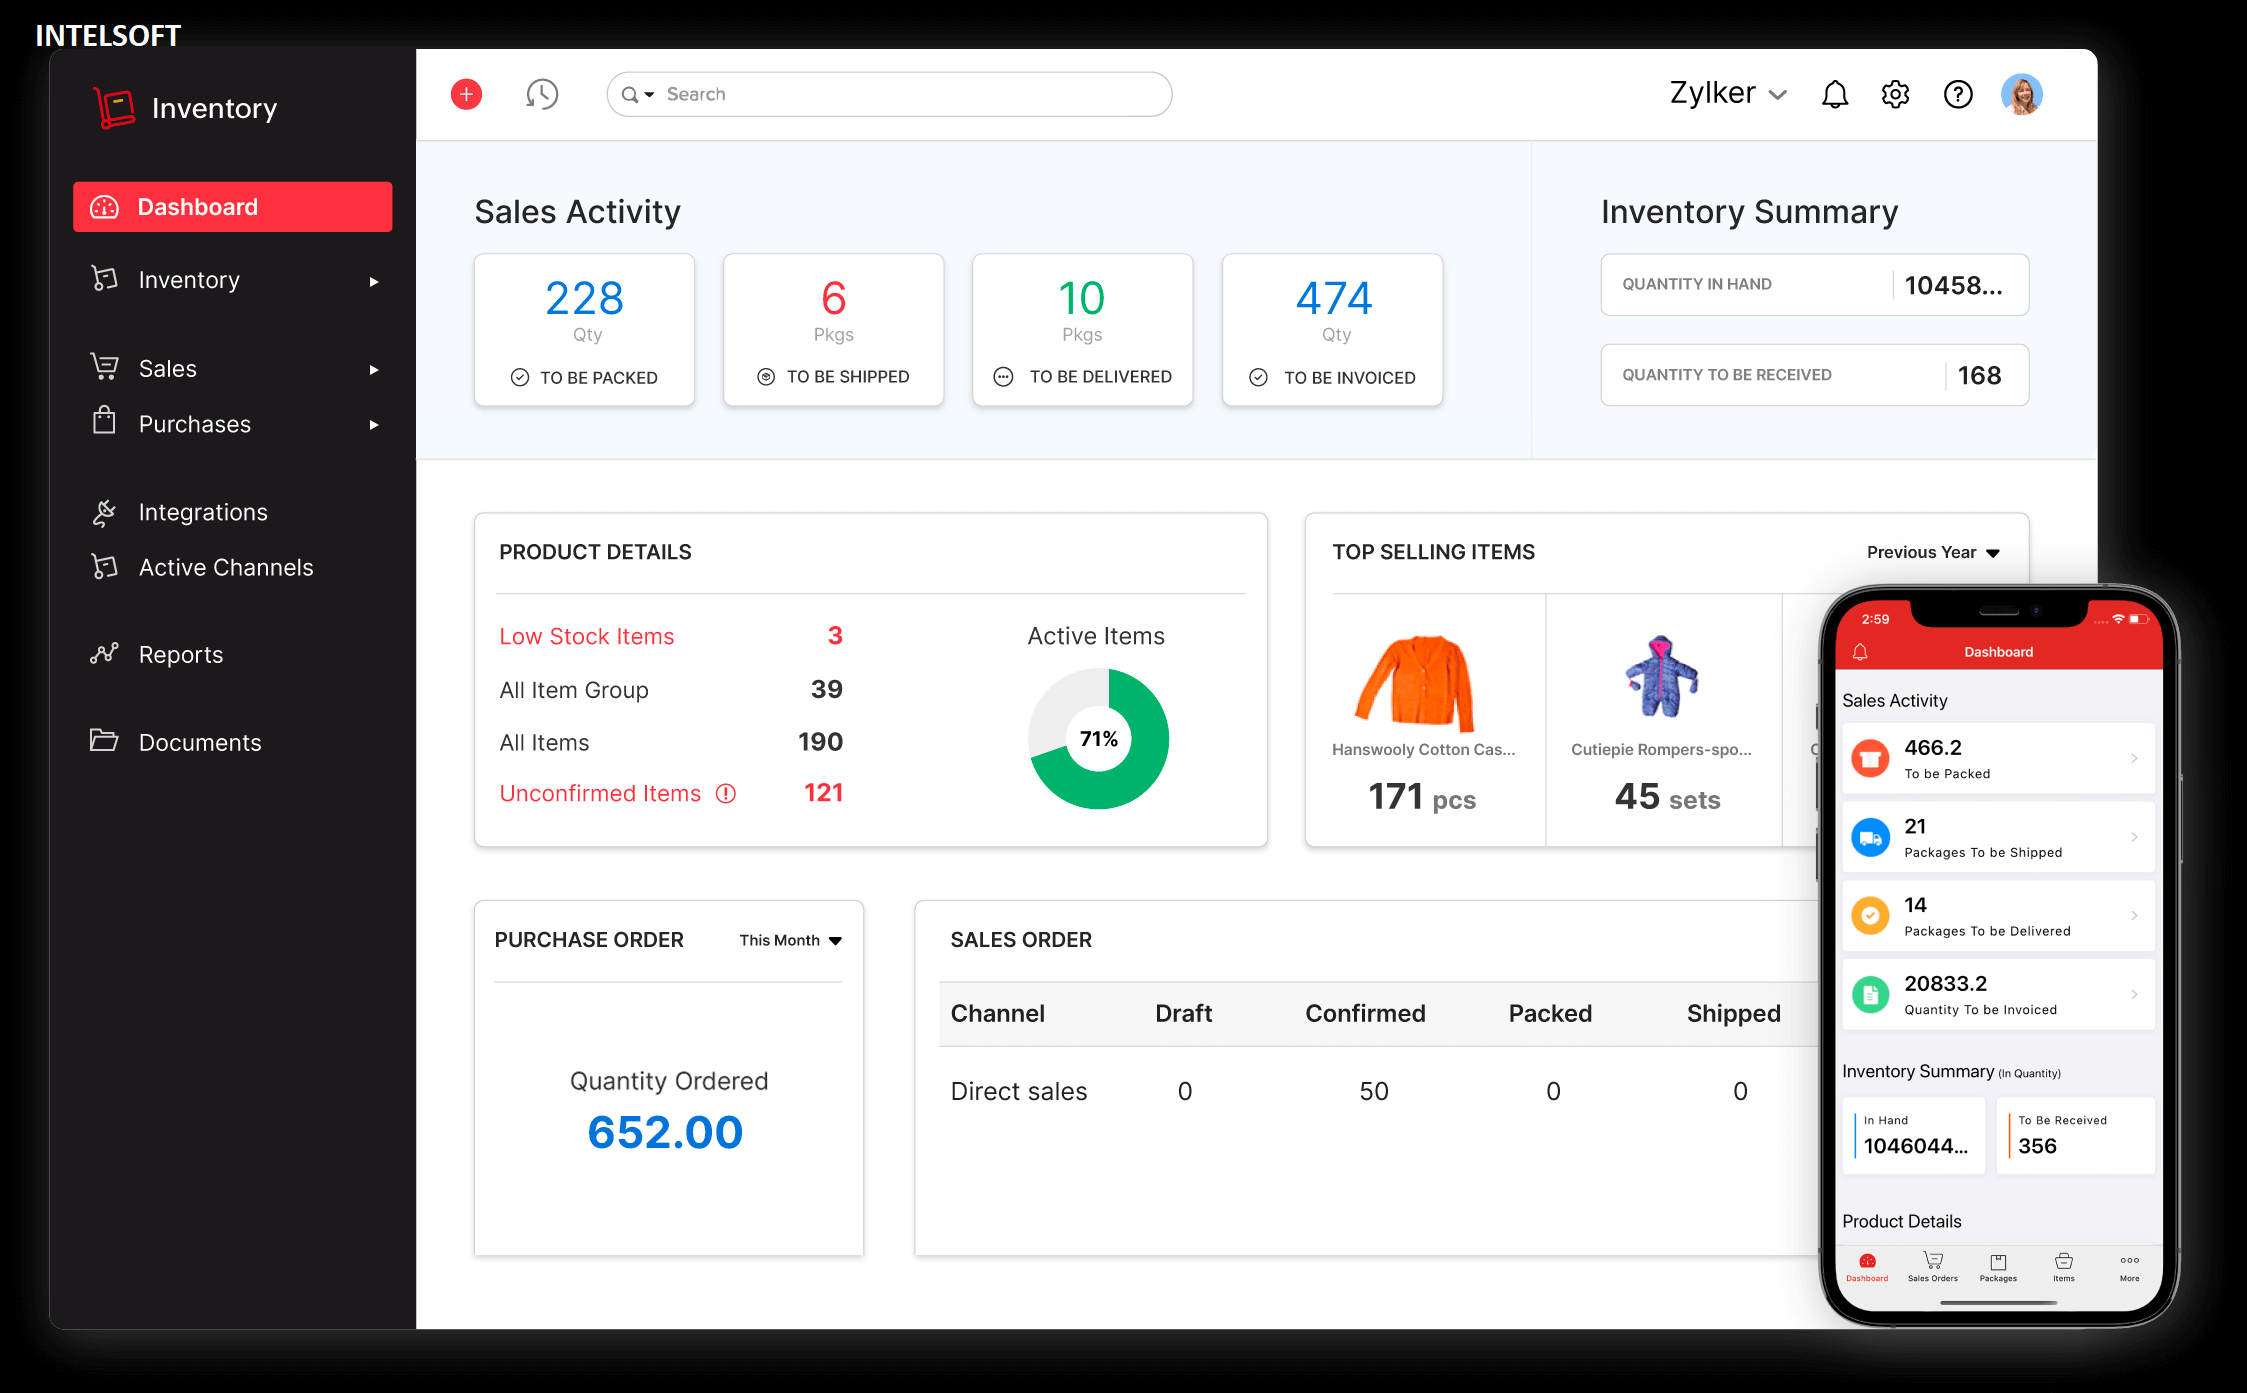Screen dimensions: 2247x1393
Task: Open the 6 Pkgs To Be Shipped card
Action: tap(834, 330)
